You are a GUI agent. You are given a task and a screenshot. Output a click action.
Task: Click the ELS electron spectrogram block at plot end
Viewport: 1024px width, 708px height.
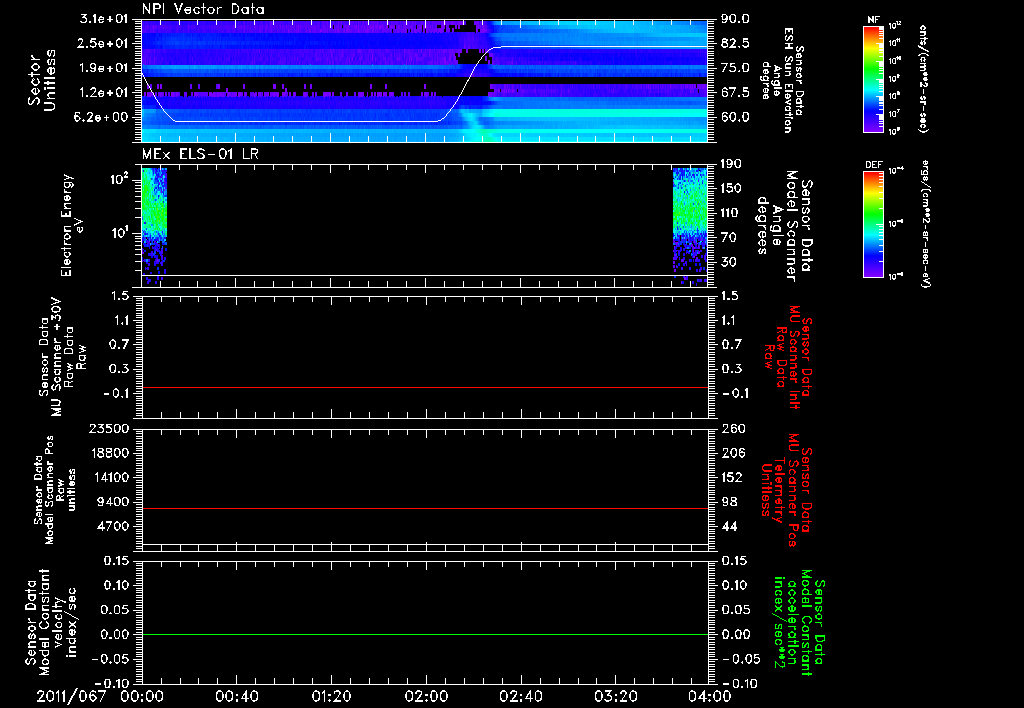691,225
